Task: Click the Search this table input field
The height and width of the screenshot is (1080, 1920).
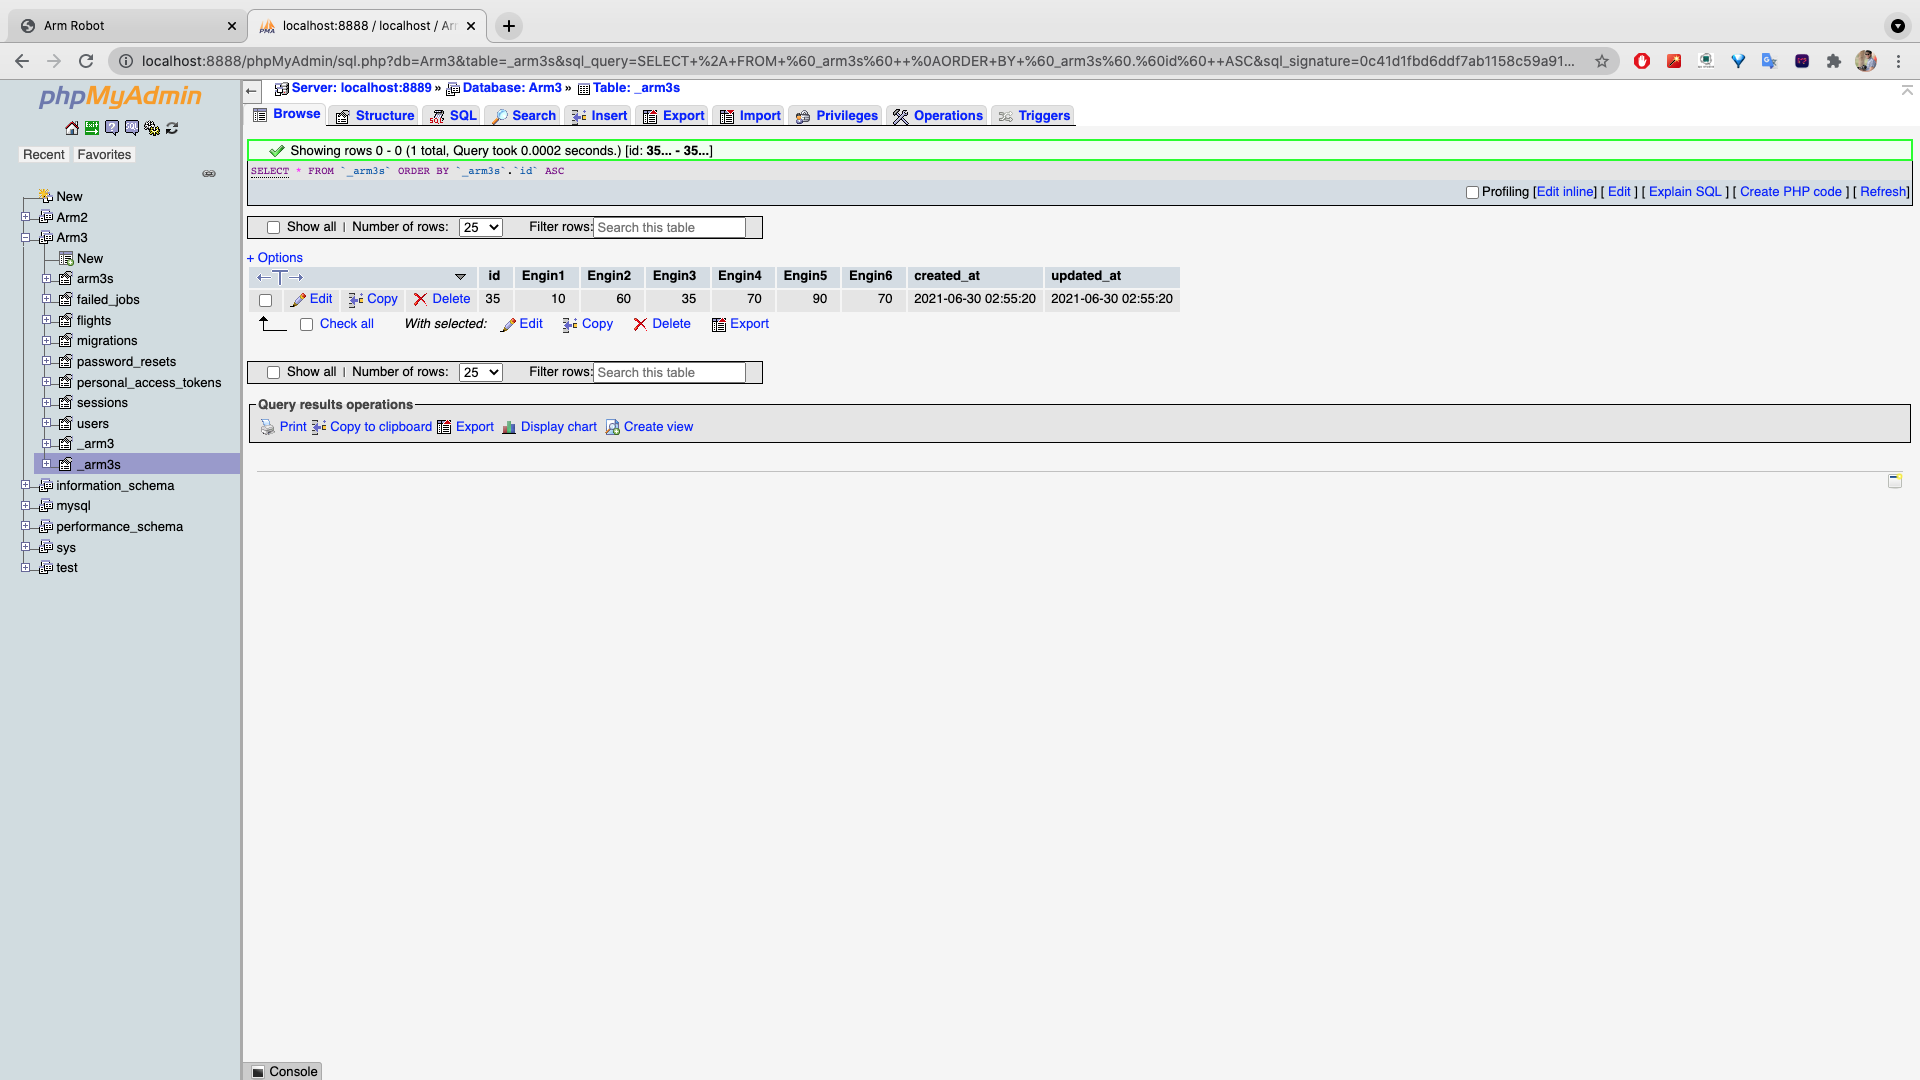Action: click(x=668, y=227)
